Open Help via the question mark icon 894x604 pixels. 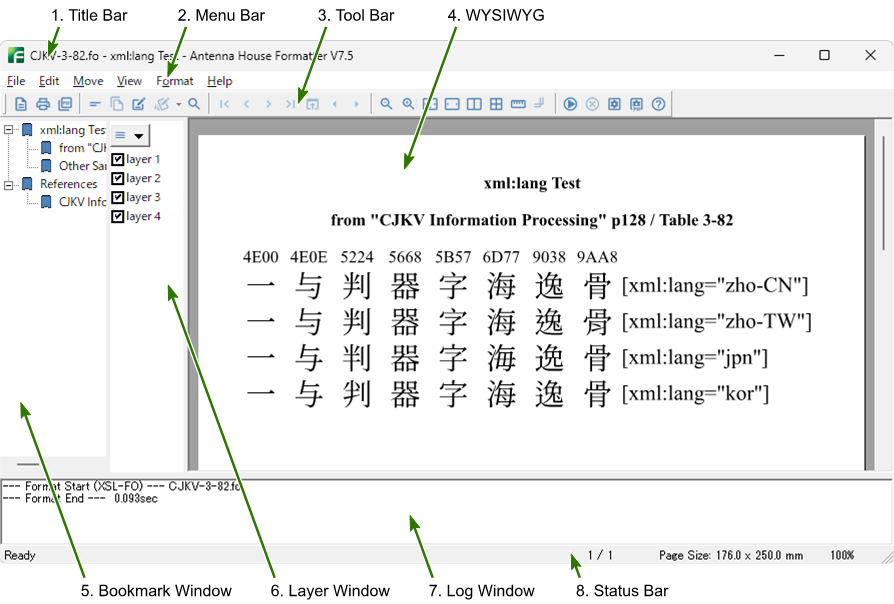(x=657, y=103)
